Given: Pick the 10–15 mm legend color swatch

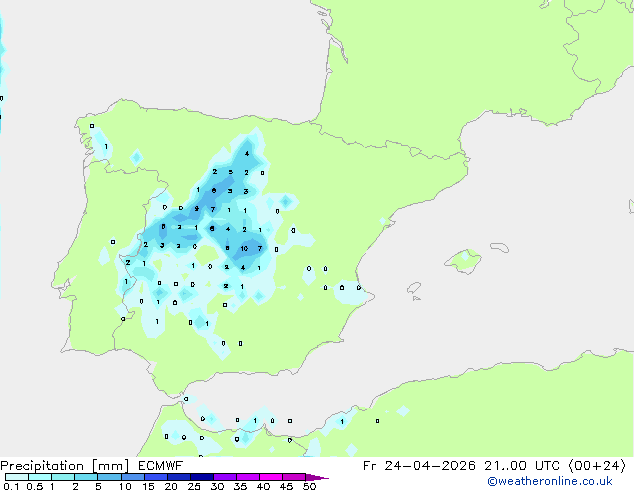Looking at the screenshot, I should [132, 477].
